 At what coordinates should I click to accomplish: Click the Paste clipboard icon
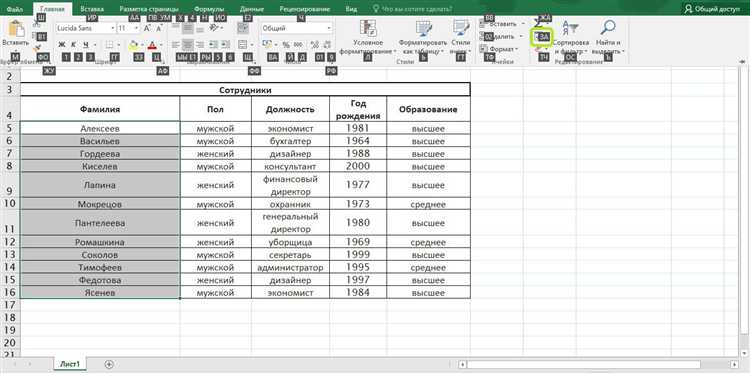point(16,29)
